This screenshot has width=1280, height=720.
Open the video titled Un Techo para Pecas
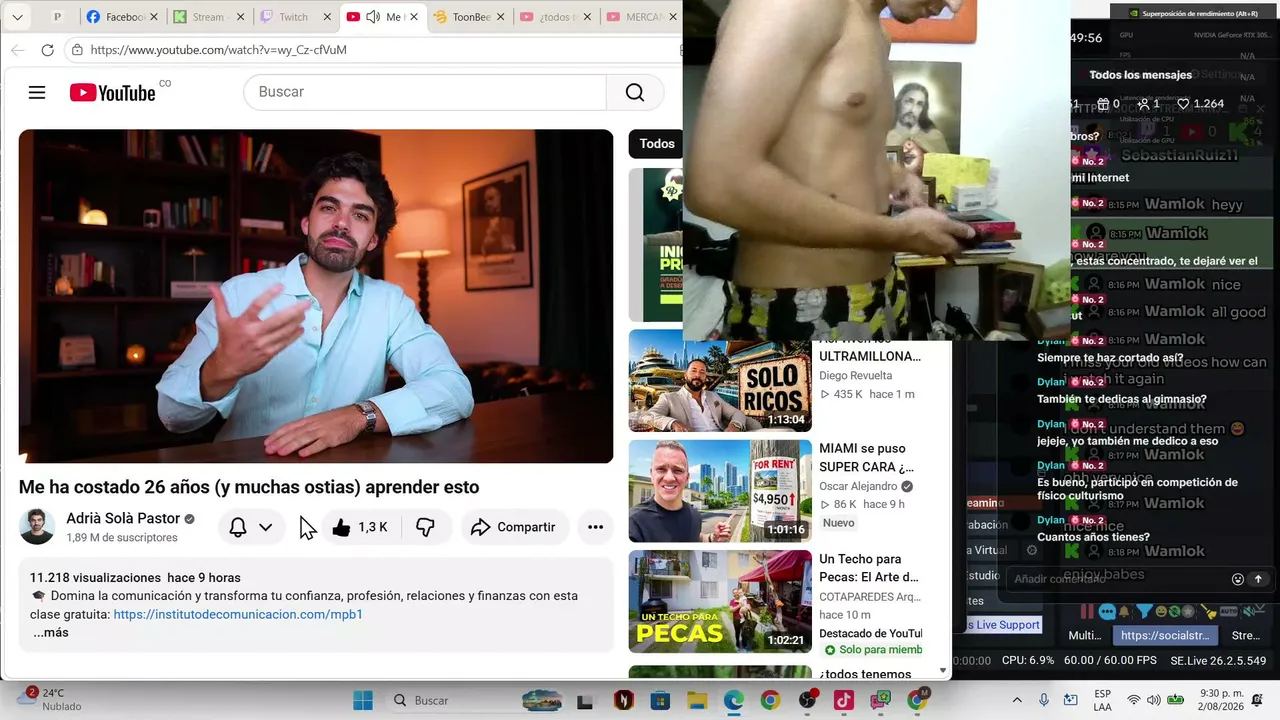pyautogui.click(x=868, y=568)
